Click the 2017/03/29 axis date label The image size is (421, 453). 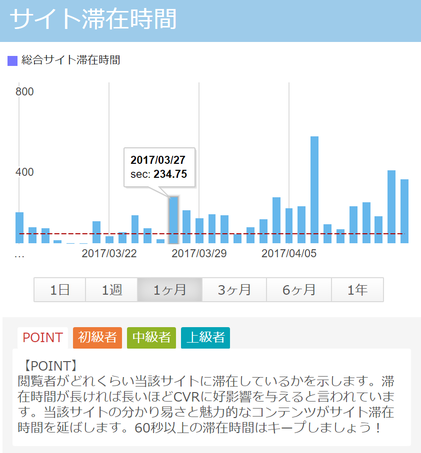pyautogui.click(x=199, y=253)
